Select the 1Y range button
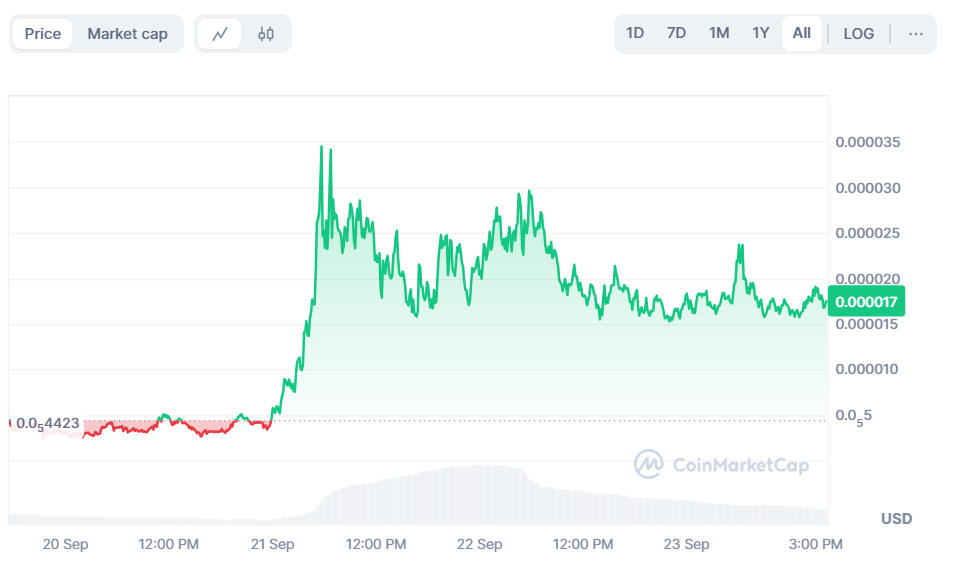This screenshot has width=953, height=580. [x=761, y=34]
